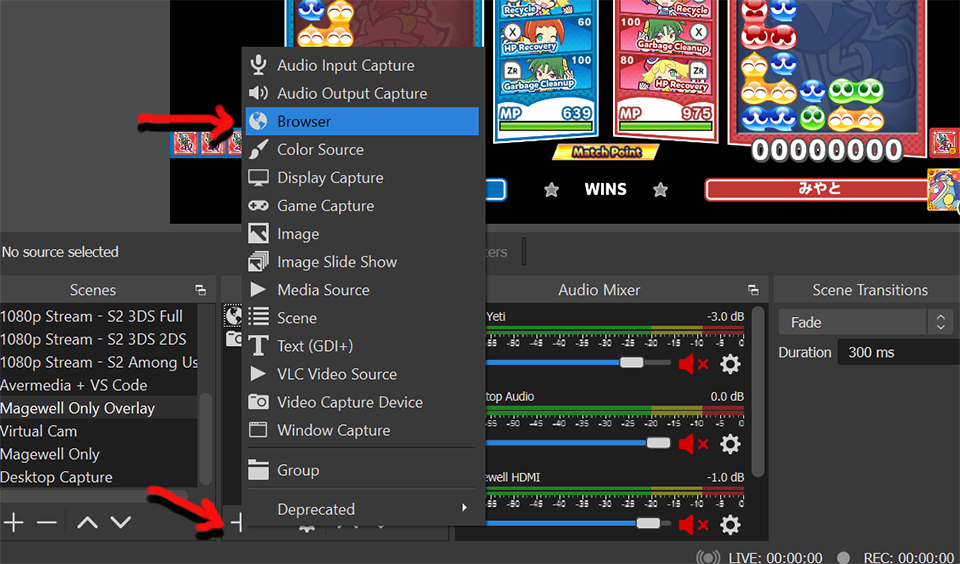Select scene 1080p Stream - S2 3DS Full
Image resolution: width=960 pixels, height=564 pixels.
pos(99,317)
